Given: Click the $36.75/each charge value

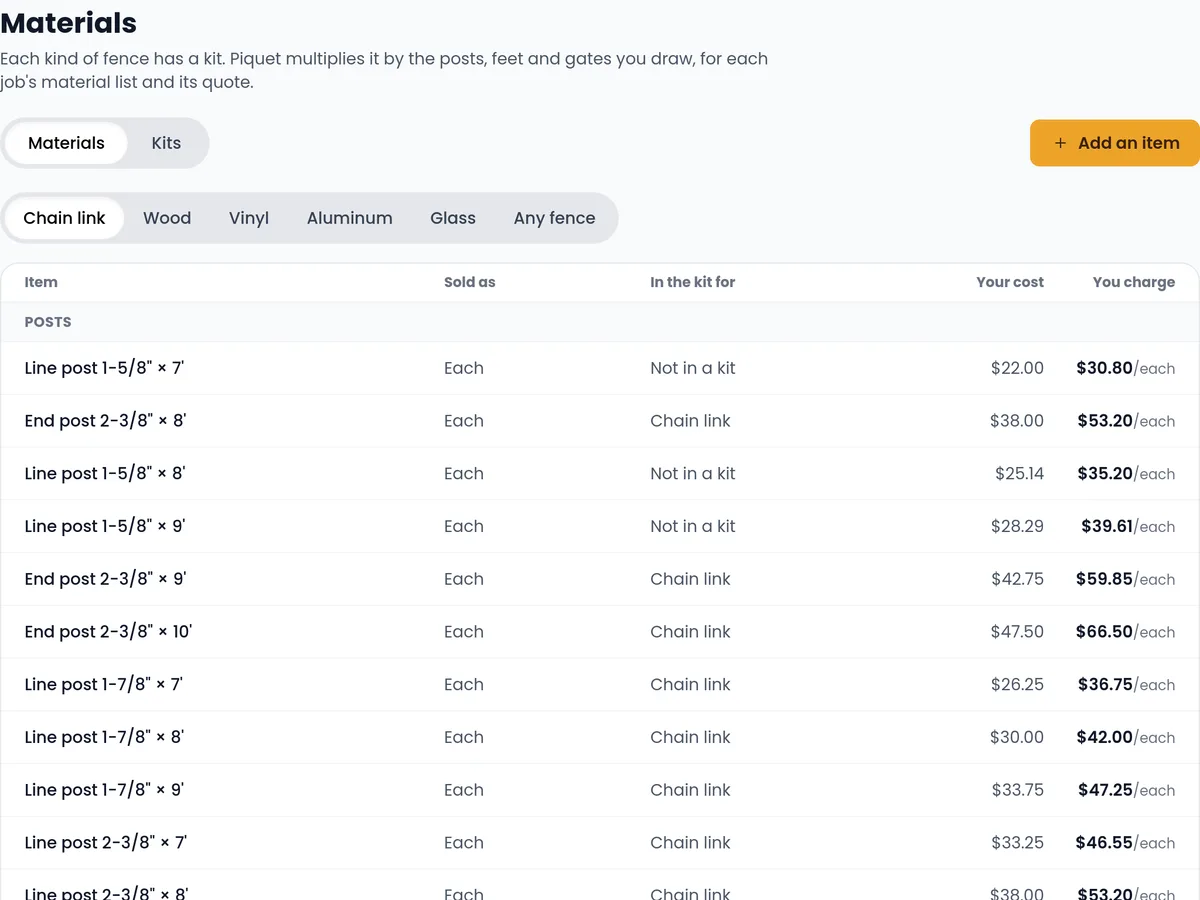Looking at the screenshot, I should (1126, 685).
